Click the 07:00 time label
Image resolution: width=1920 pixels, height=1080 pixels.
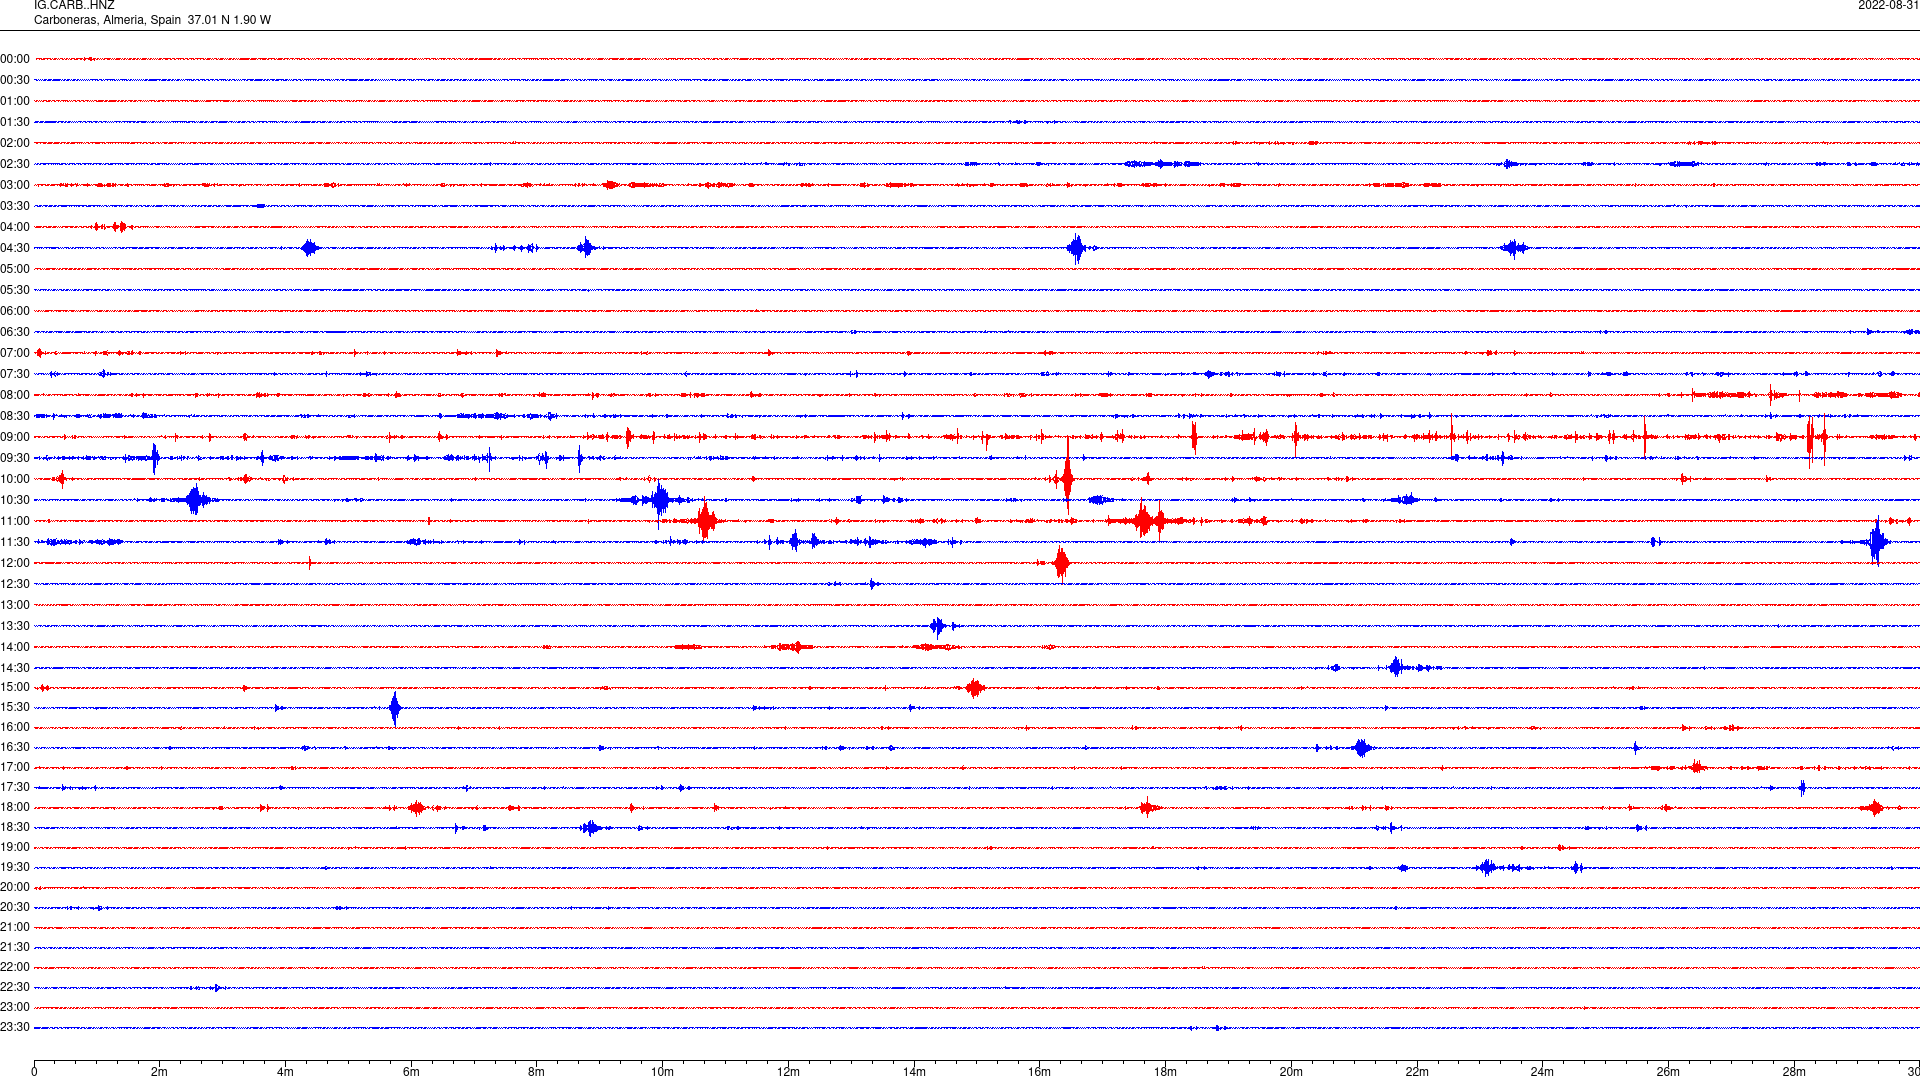[x=15, y=353]
